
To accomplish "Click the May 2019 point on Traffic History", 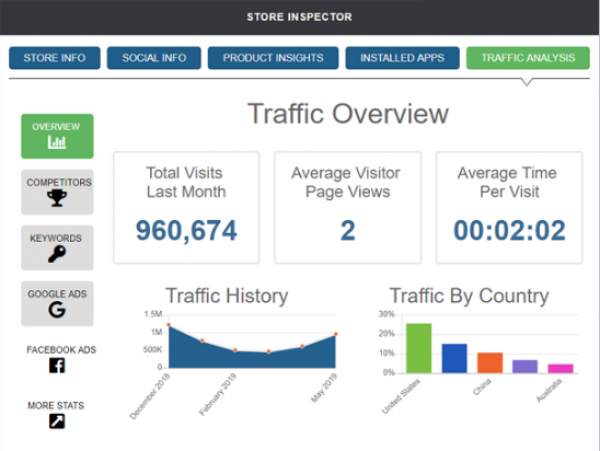I will point(336,334).
